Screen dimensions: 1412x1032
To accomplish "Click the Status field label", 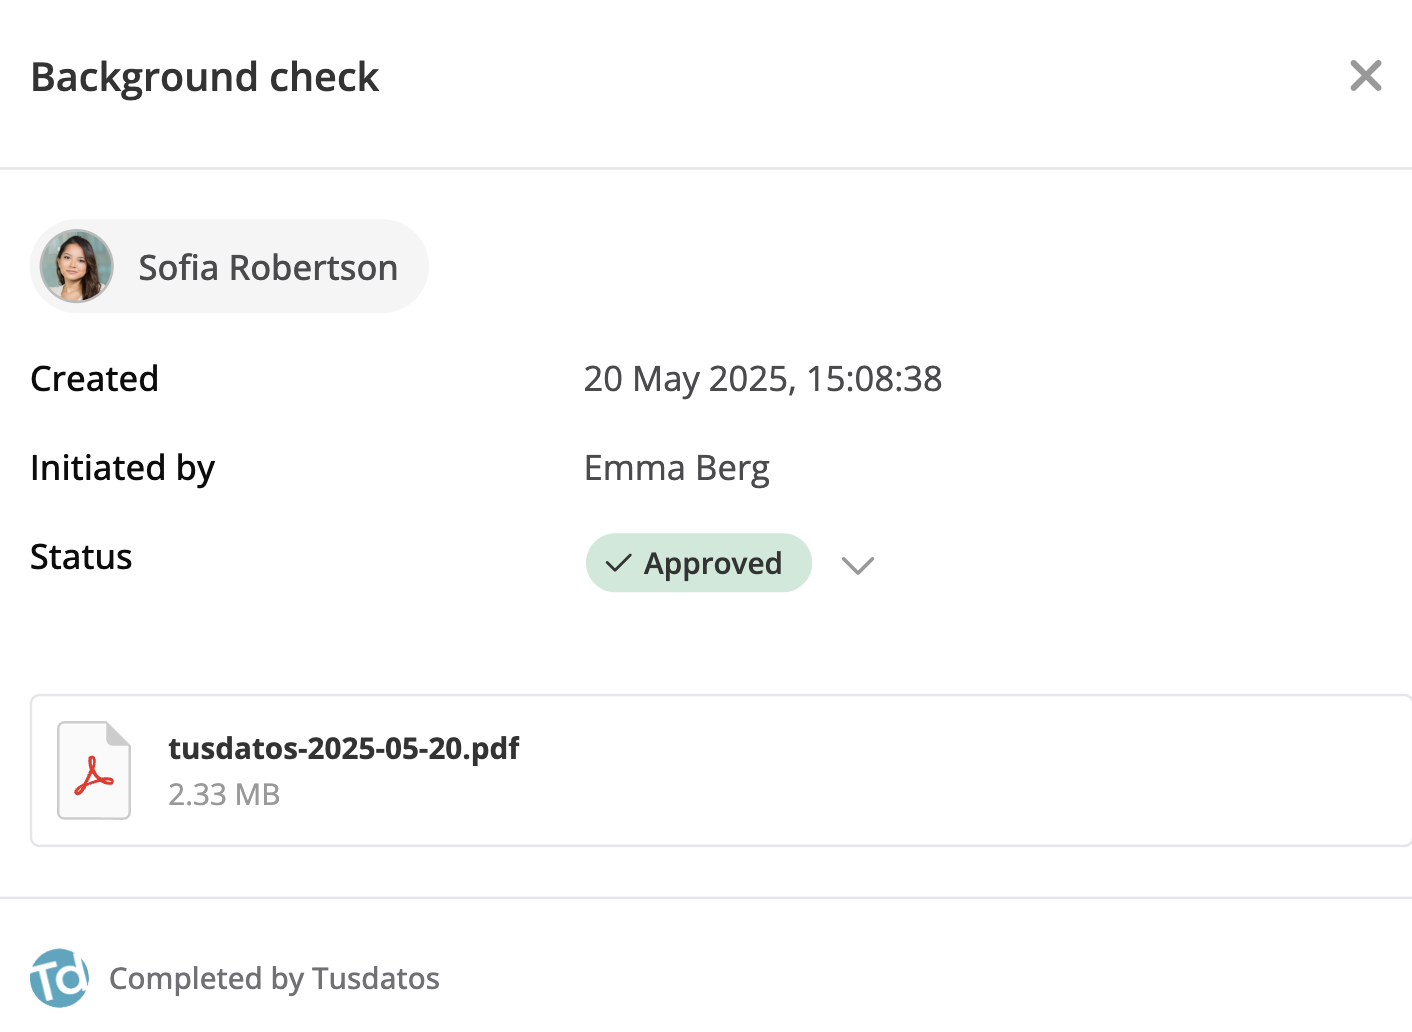I will (81, 557).
